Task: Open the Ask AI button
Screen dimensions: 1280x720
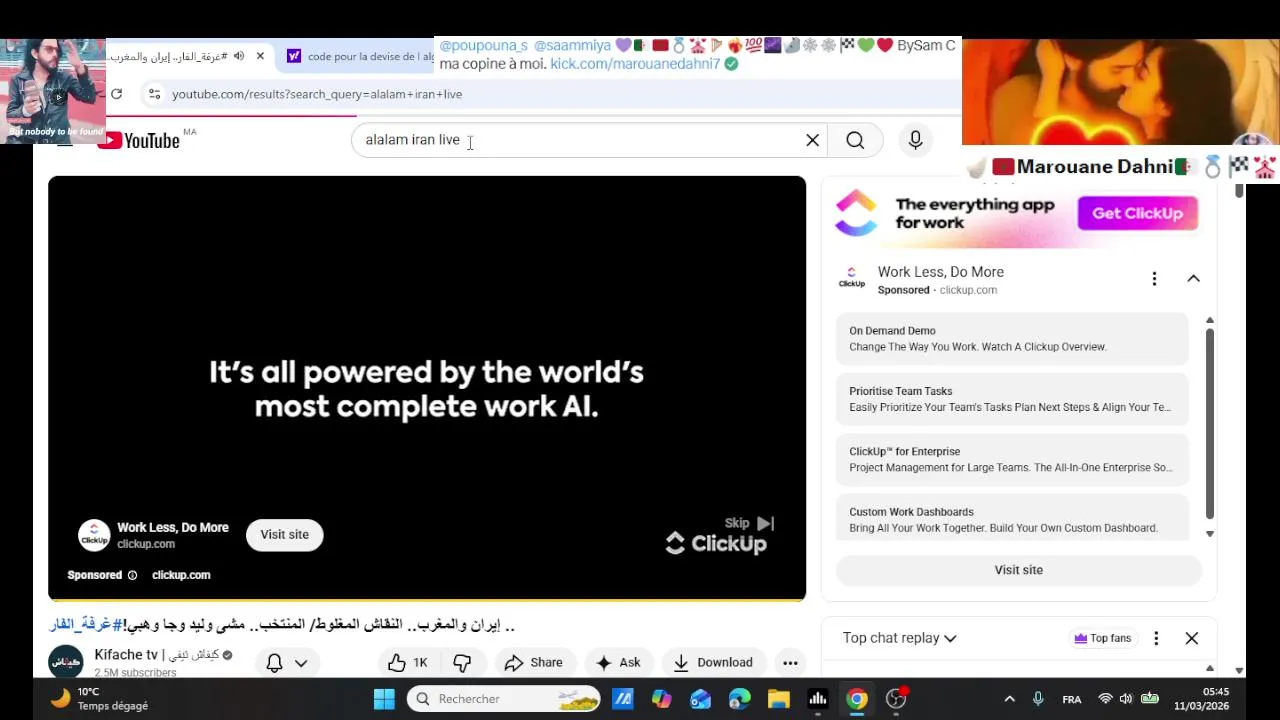Action: coord(619,662)
